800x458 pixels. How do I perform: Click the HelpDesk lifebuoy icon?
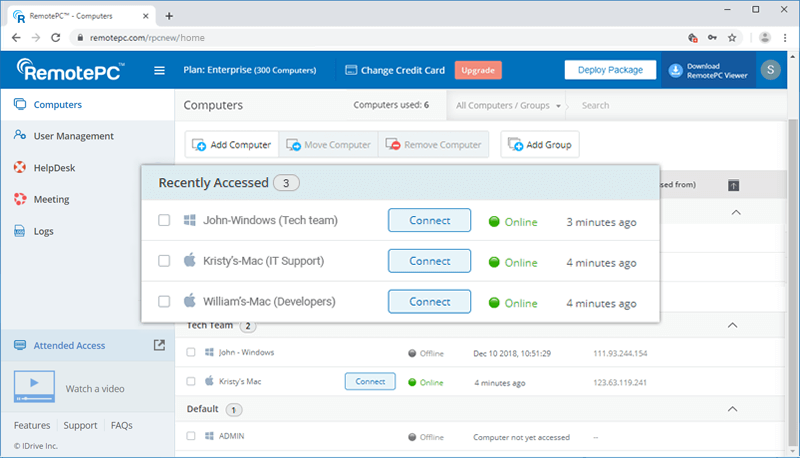click(20, 167)
